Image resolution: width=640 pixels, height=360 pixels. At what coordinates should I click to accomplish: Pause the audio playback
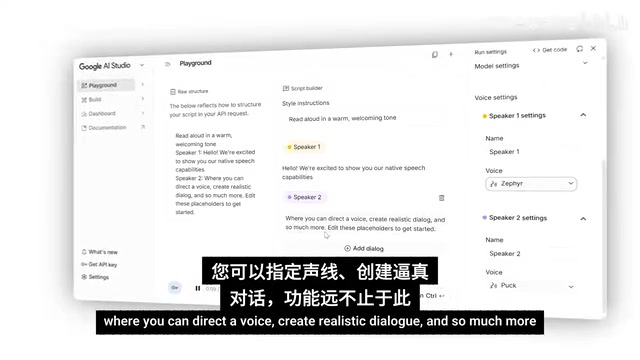(x=198, y=289)
